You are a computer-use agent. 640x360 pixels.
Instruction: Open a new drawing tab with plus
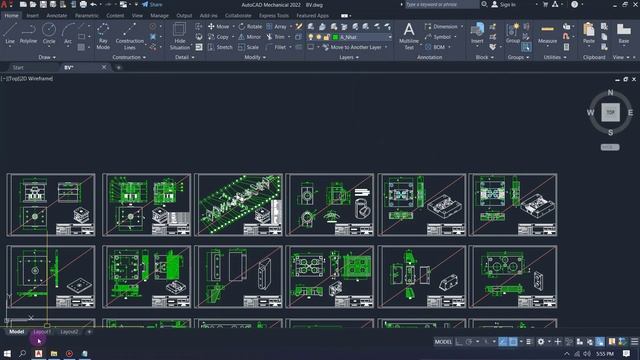(118, 67)
